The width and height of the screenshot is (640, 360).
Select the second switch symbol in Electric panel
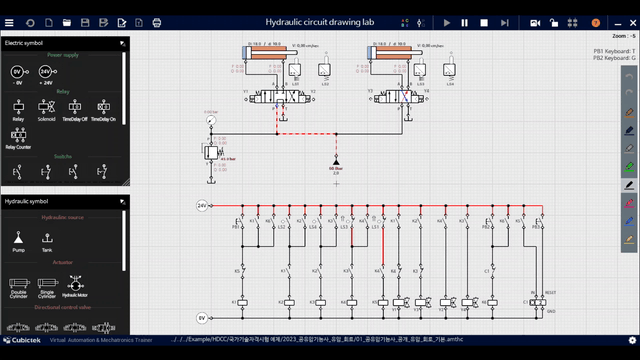tap(46, 172)
